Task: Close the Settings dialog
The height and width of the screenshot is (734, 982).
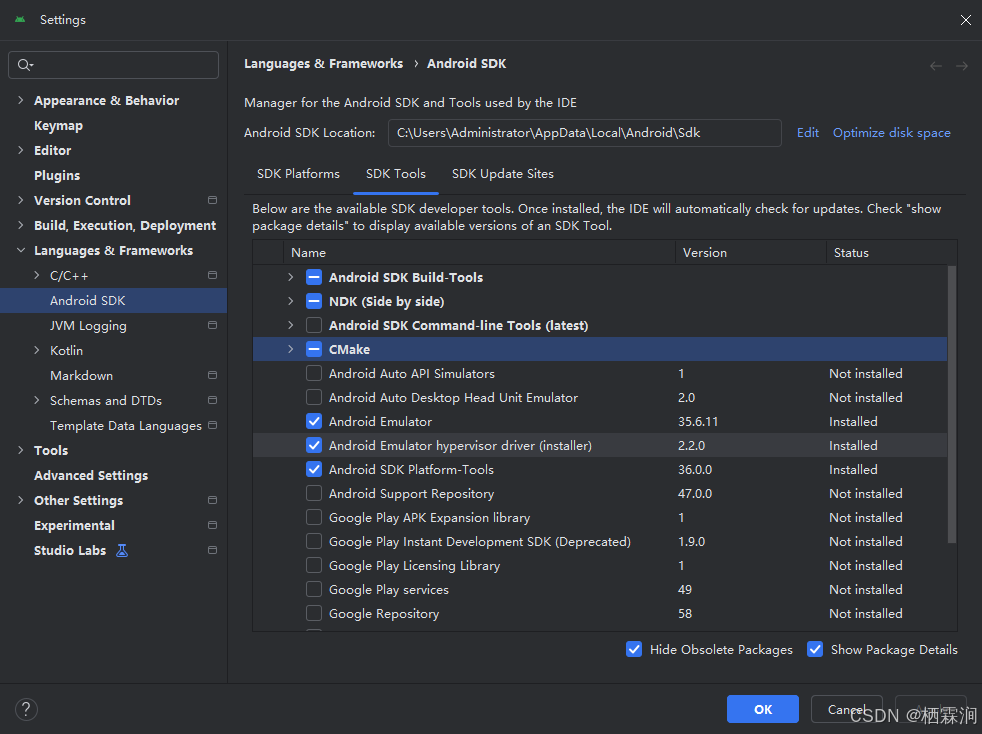Action: point(965,20)
